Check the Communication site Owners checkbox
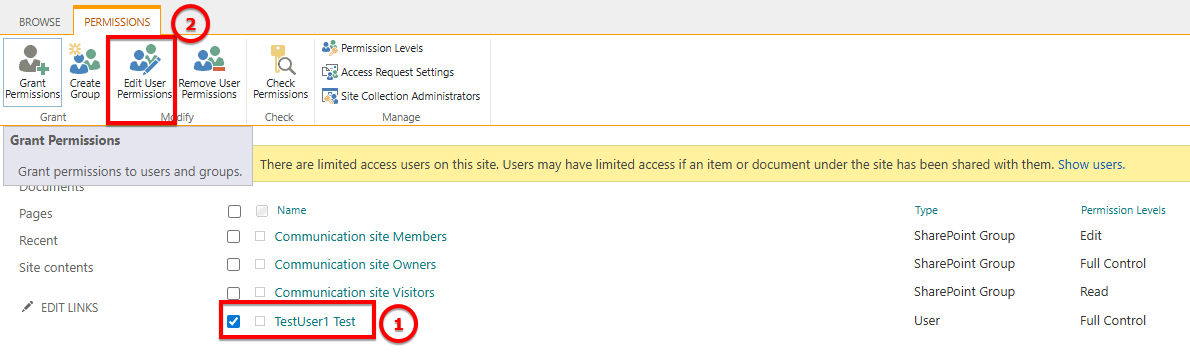 (x=235, y=265)
